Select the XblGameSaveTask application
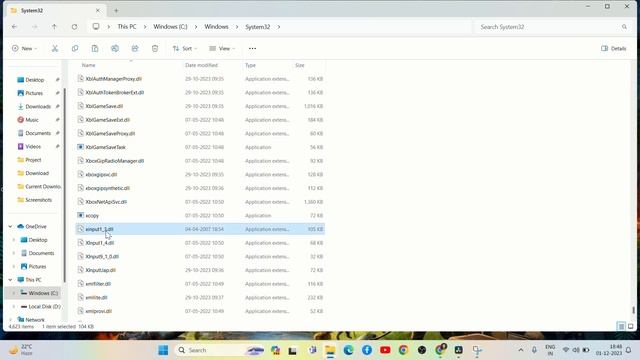Image resolution: width=640 pixels, height=360 pixels. pyautogui.click(x=200, y=147)
